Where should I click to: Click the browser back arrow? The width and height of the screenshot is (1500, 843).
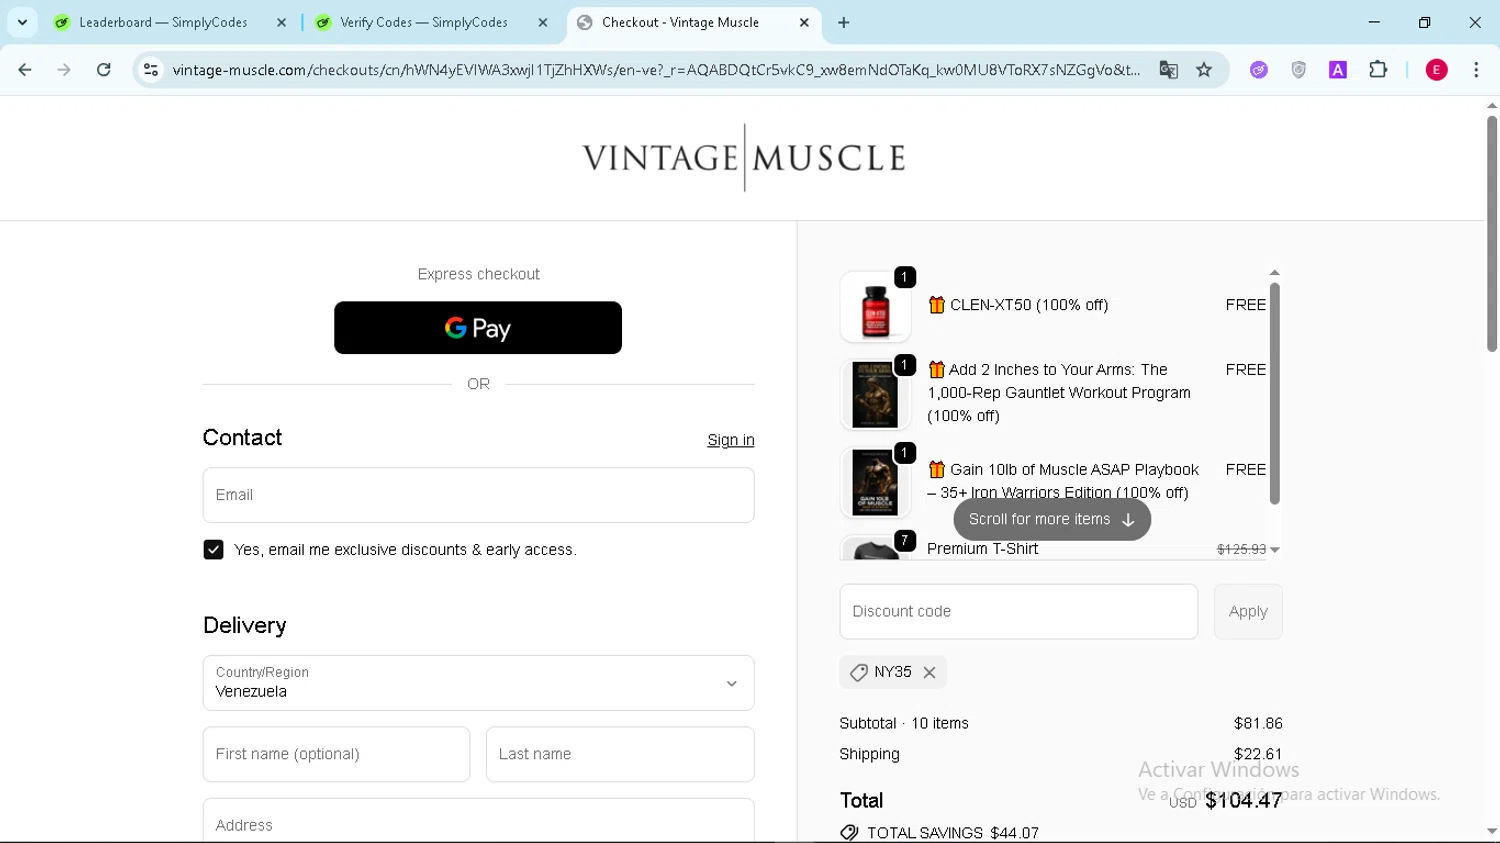(x=25, y=70)
